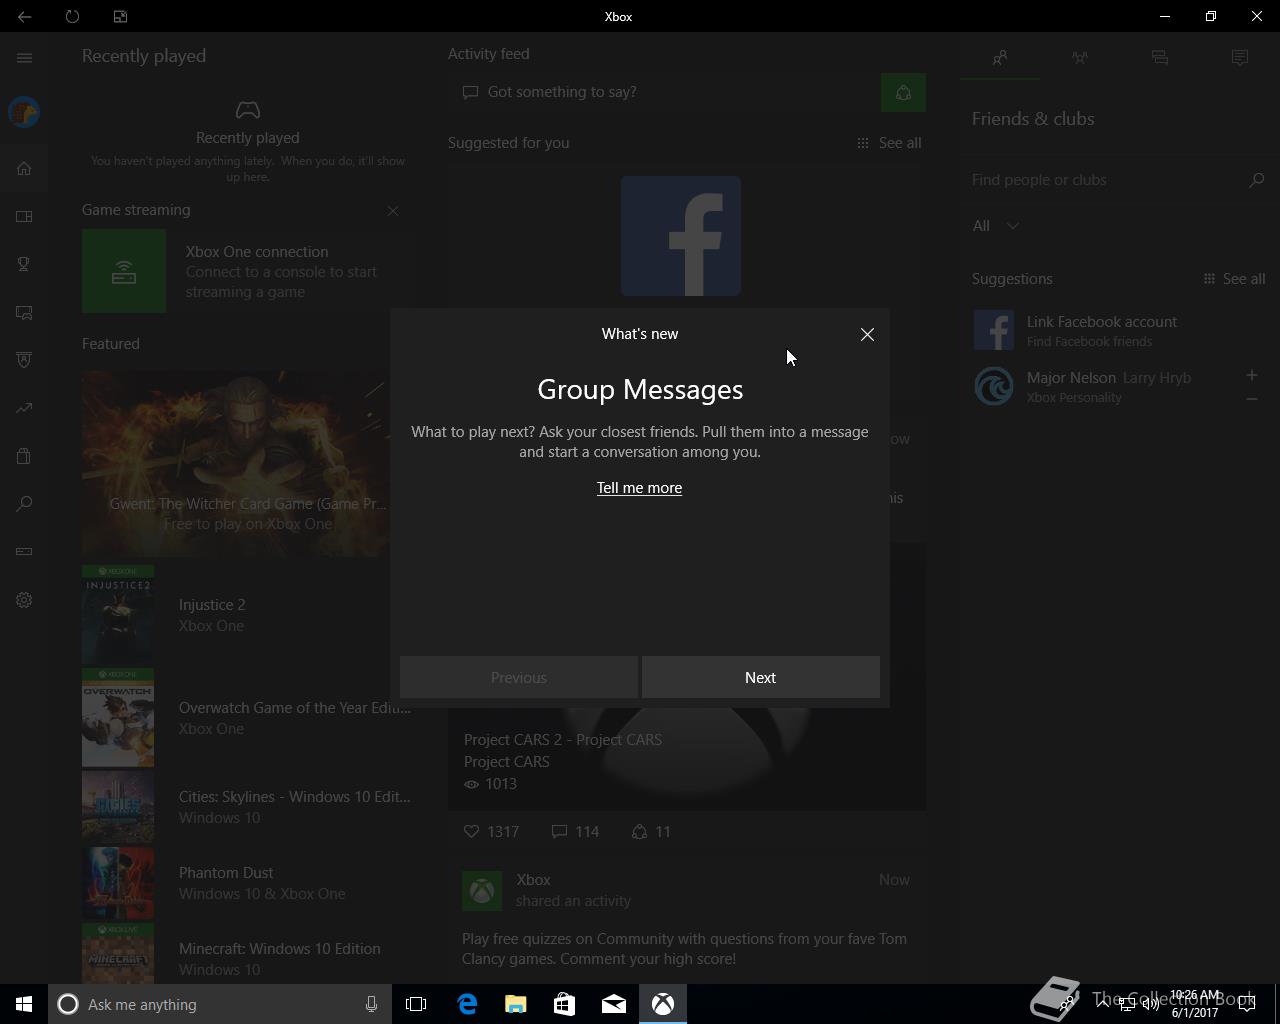Click Find people or clubs field

(1105, 180)
